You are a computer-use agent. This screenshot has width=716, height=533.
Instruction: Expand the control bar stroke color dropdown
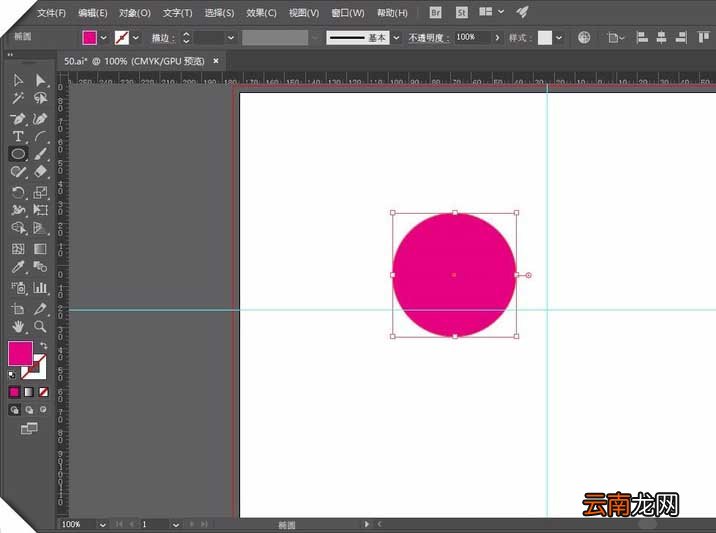click(136, 37)
